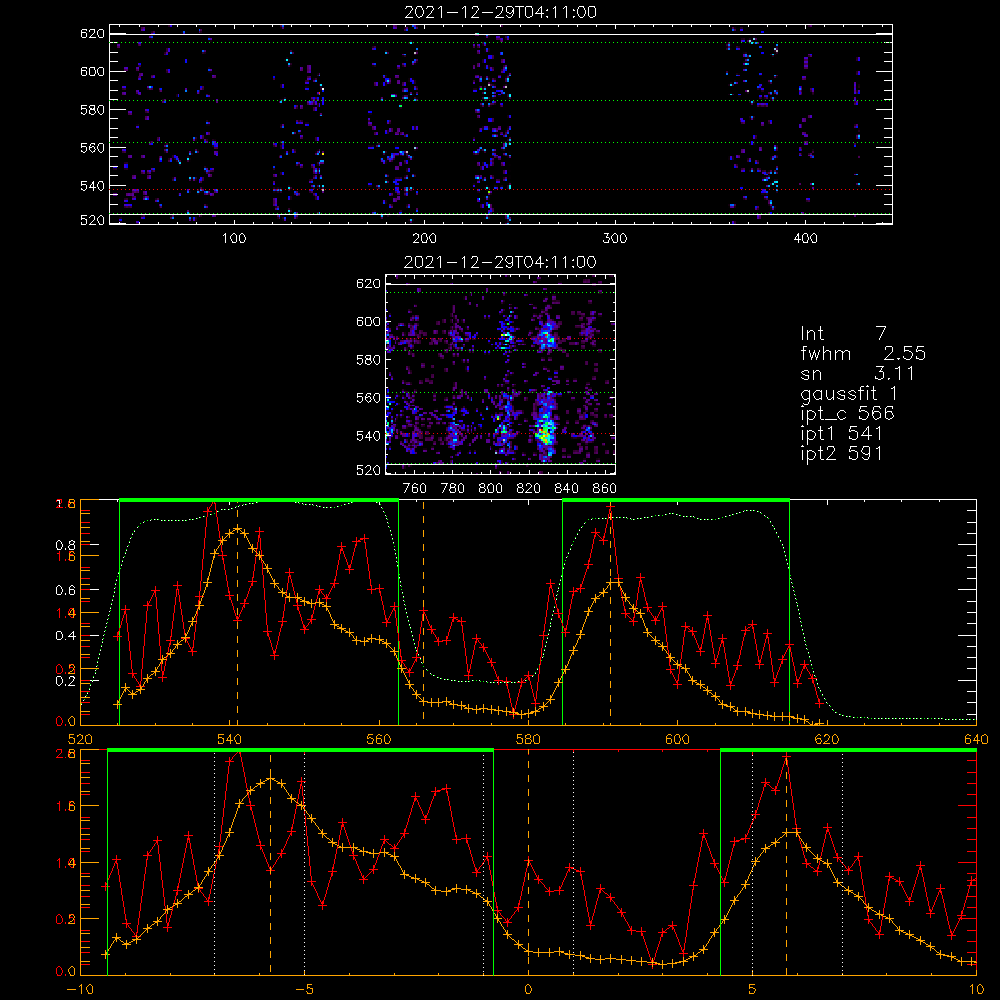Click x-axis label 200 on top image
The height and width of the screenshot is (1000, 1000).
424,239
